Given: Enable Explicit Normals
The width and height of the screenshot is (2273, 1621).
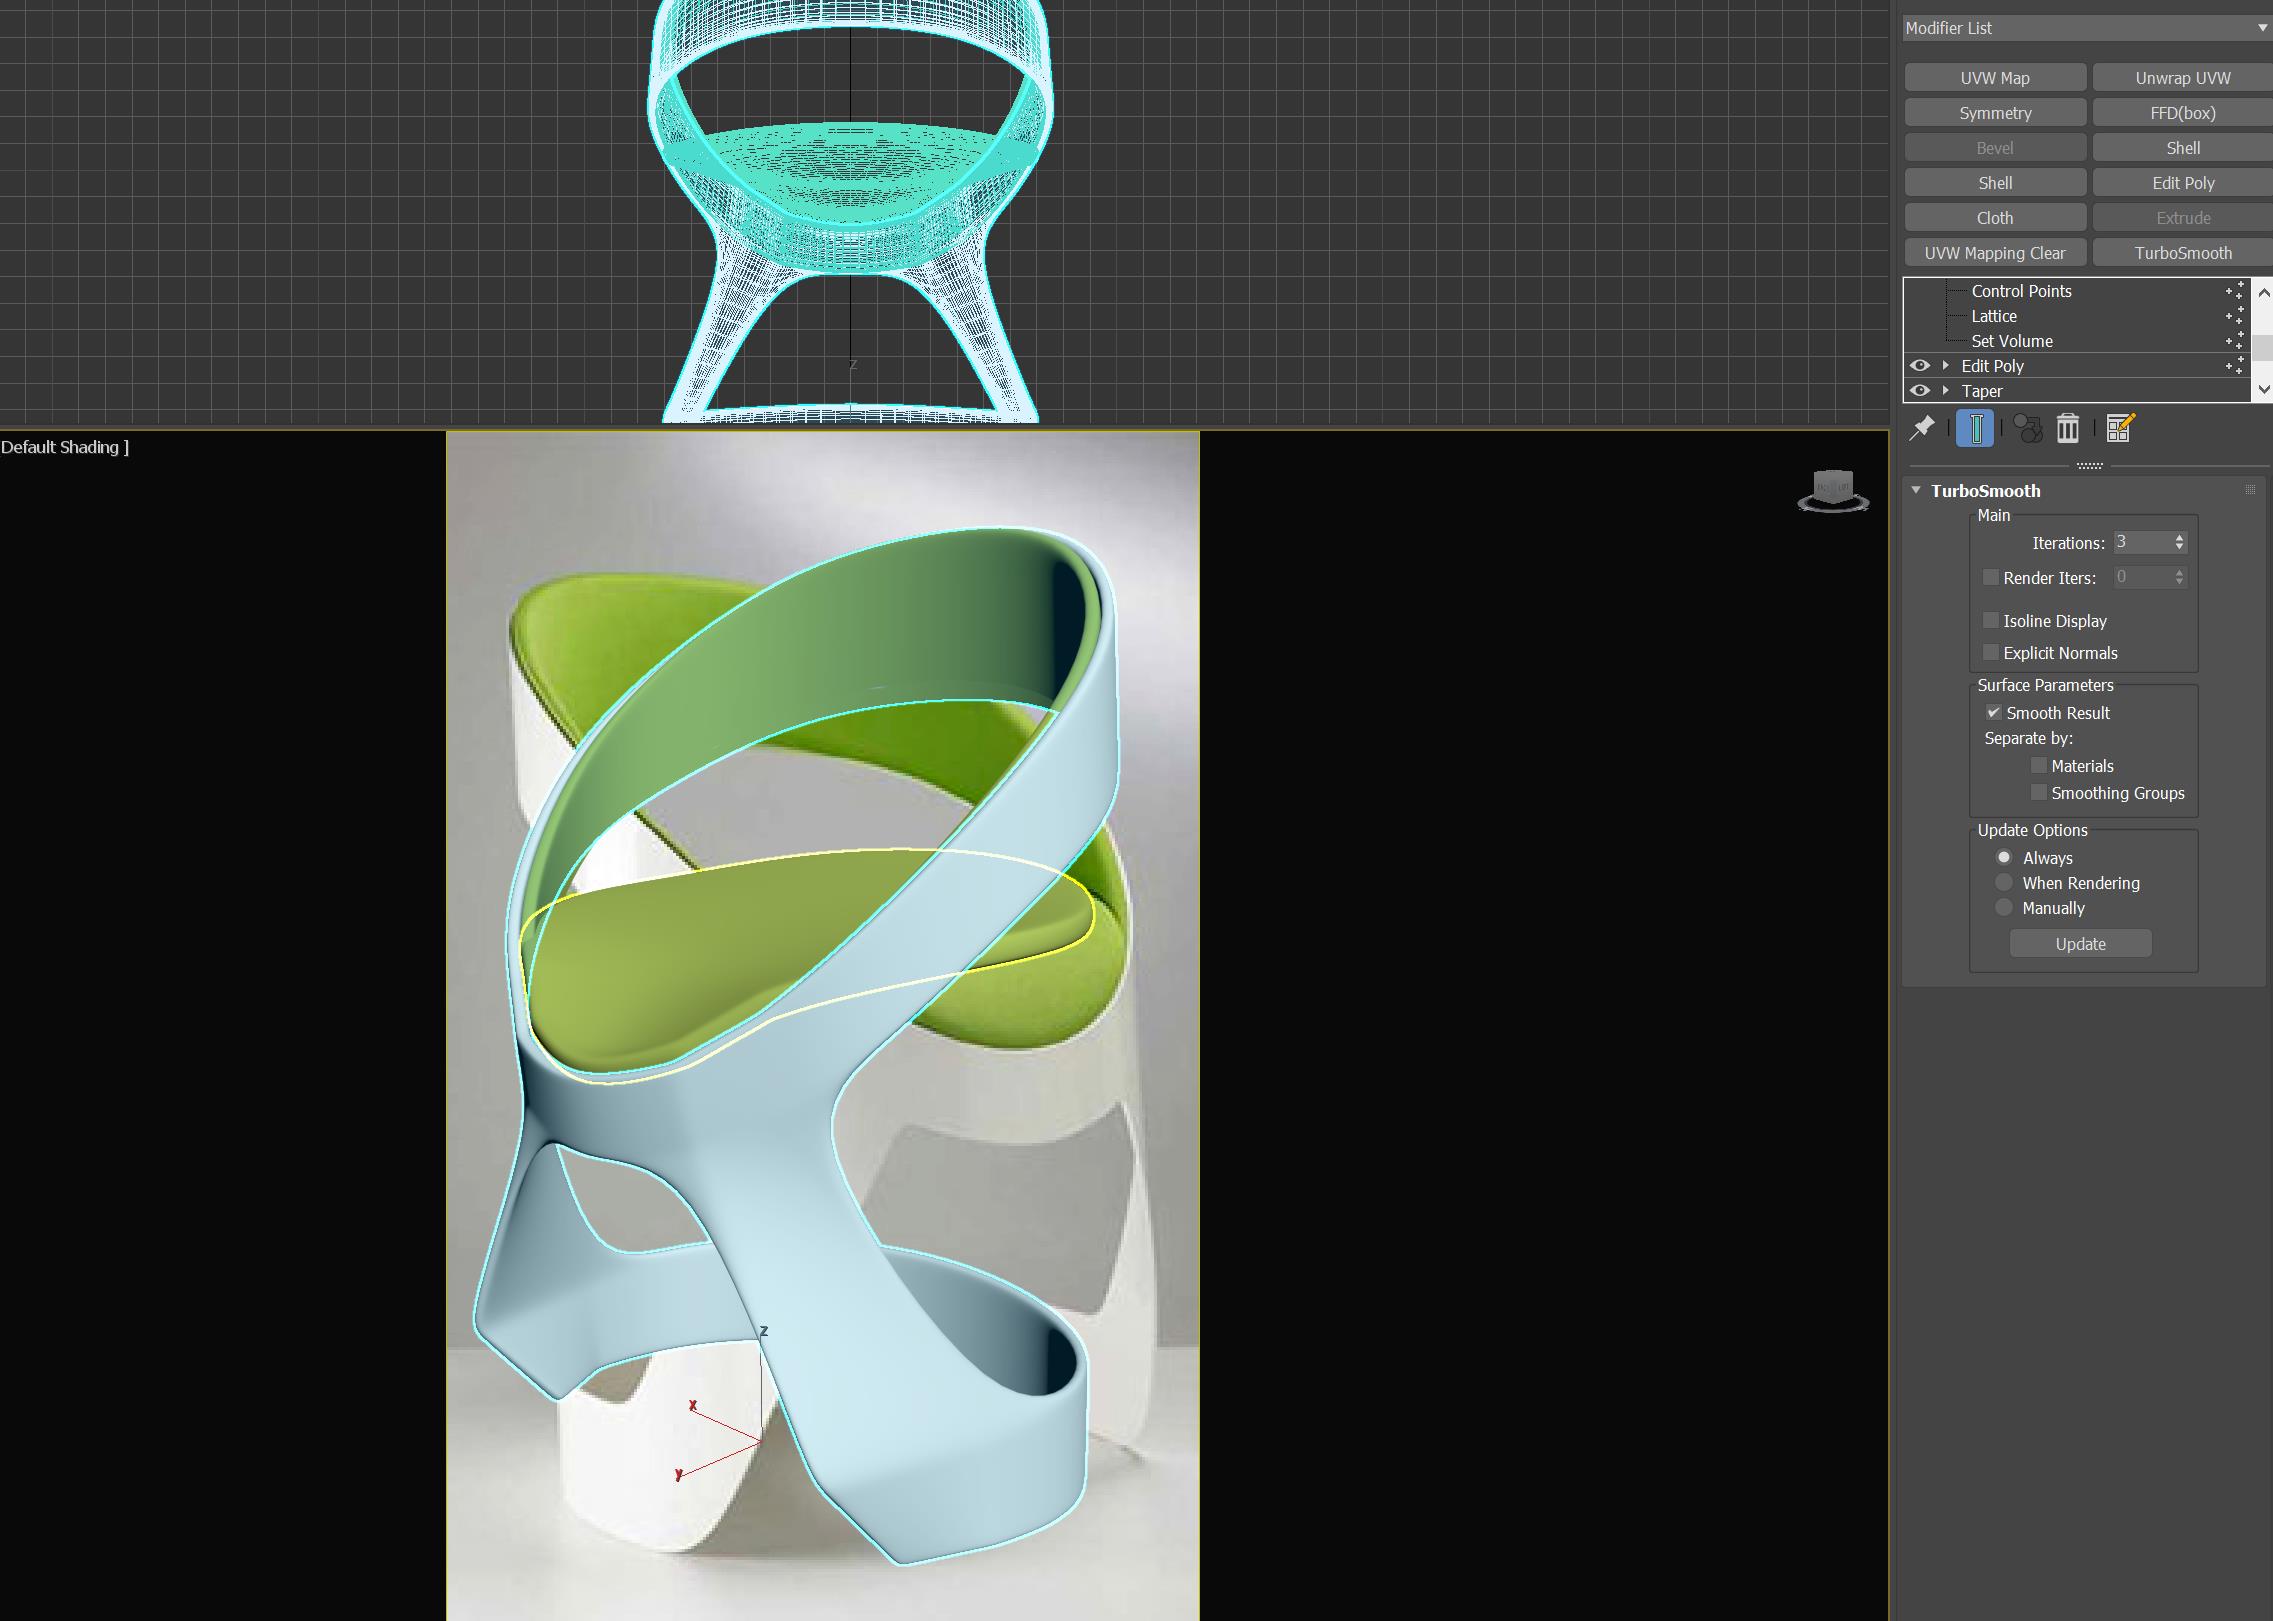Looking at the screenshot, I should click(1990, 652).
